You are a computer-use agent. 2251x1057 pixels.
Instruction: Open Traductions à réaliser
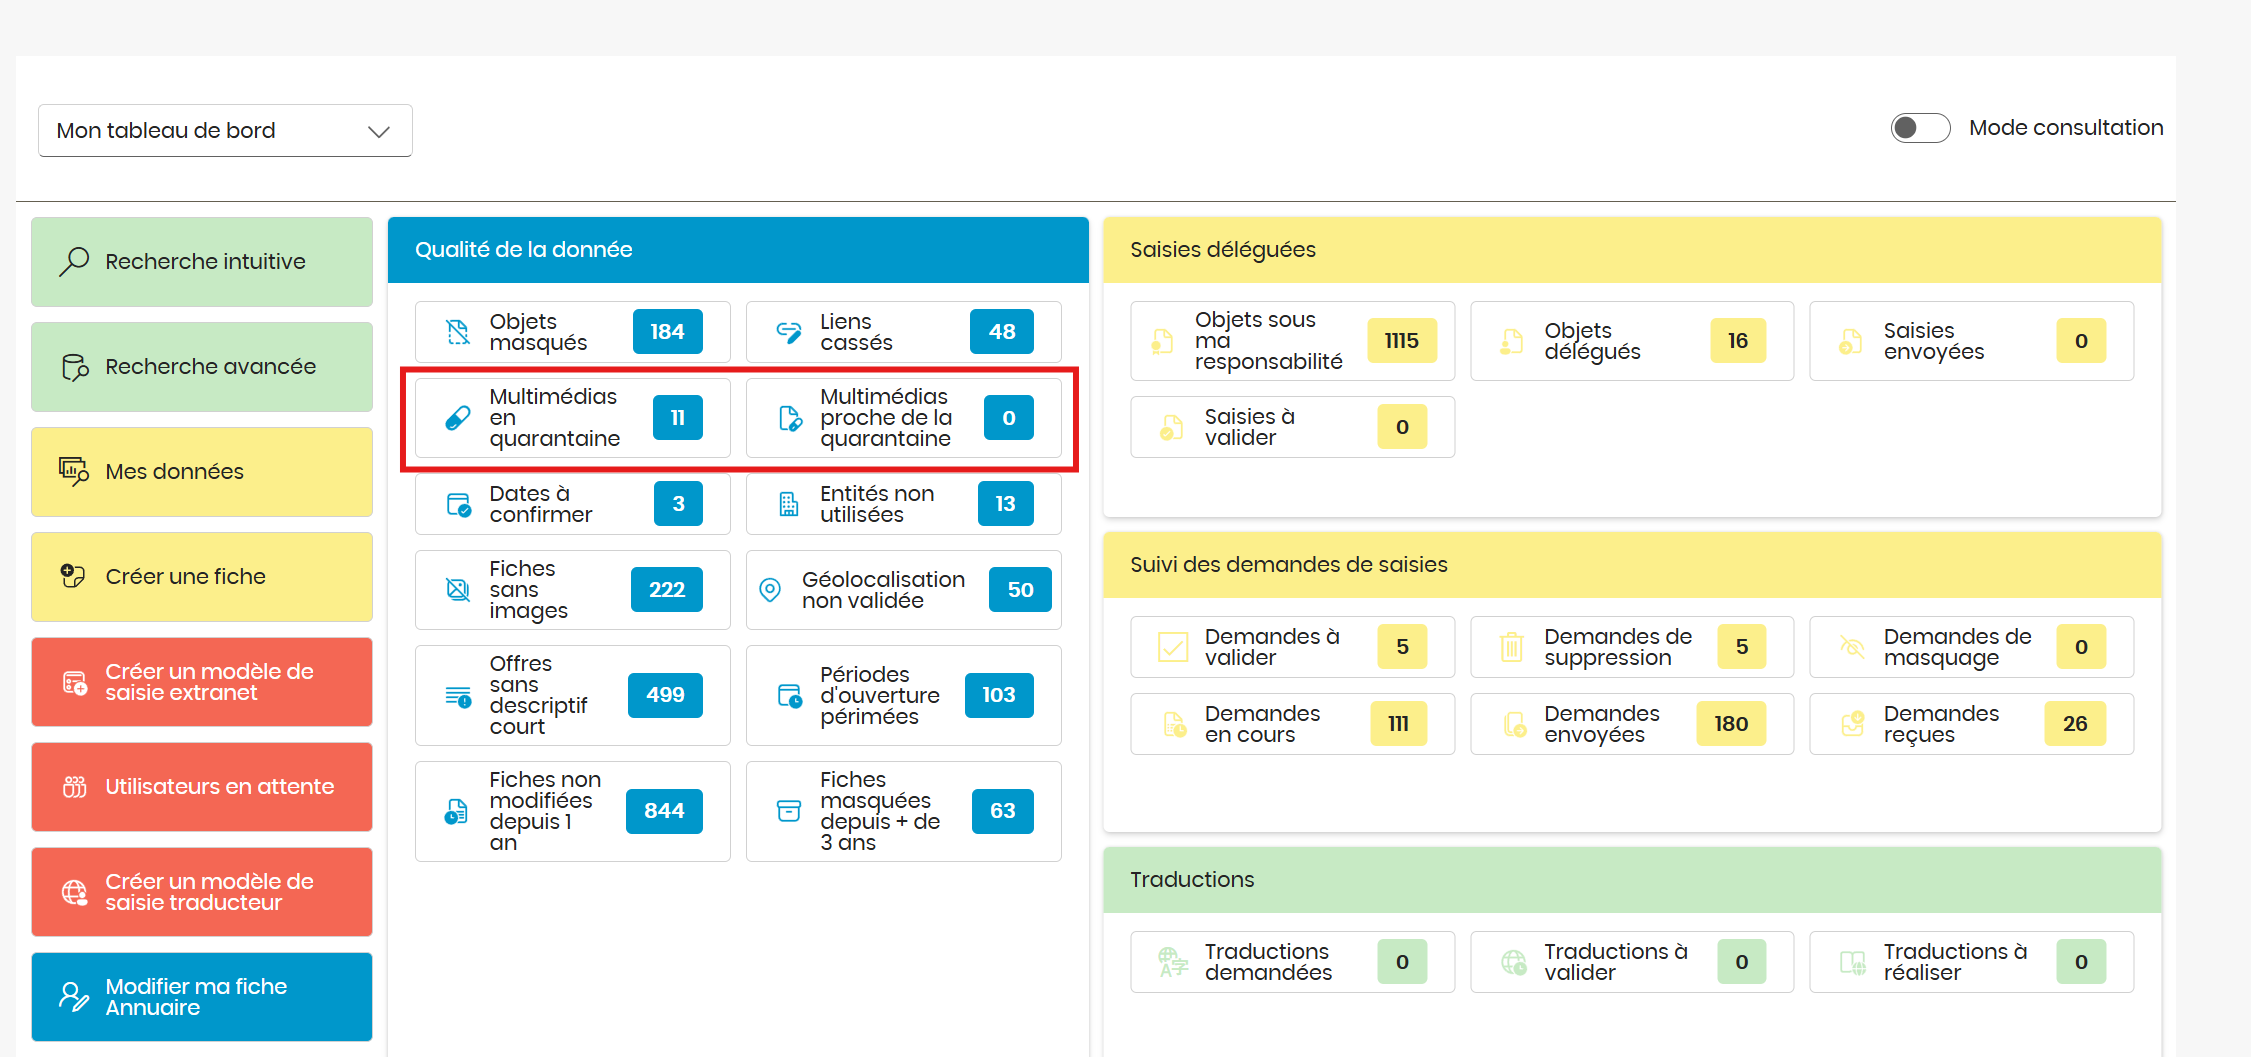coord(1971,962)
